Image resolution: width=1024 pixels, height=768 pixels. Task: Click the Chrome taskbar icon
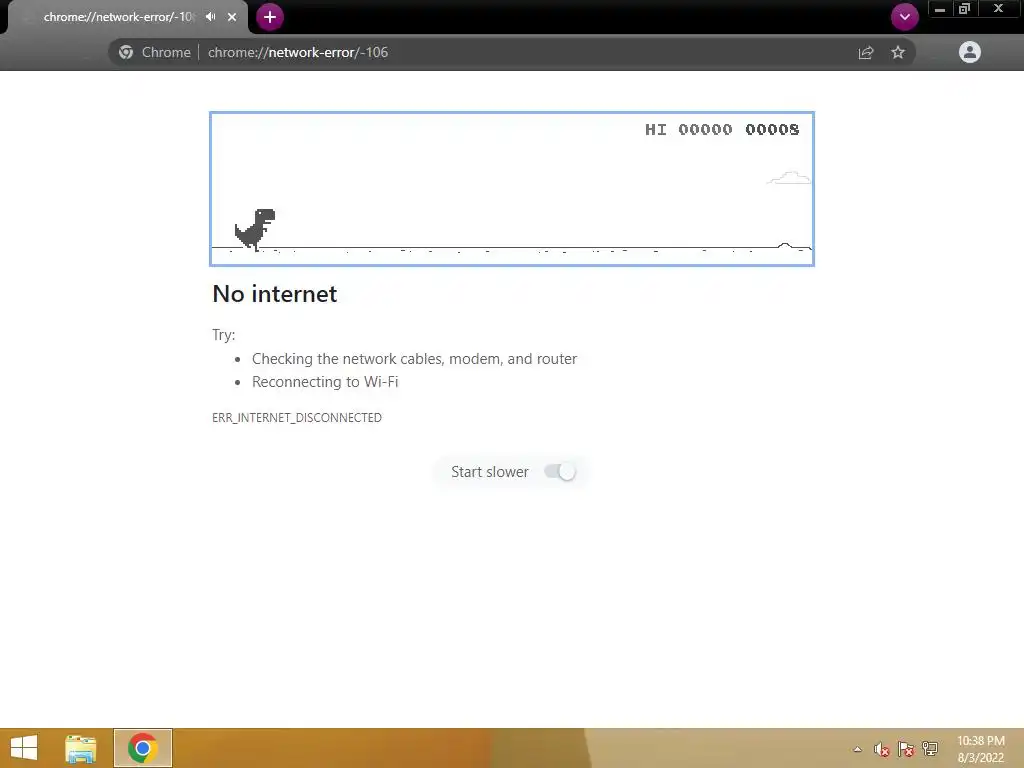(142, 748)
